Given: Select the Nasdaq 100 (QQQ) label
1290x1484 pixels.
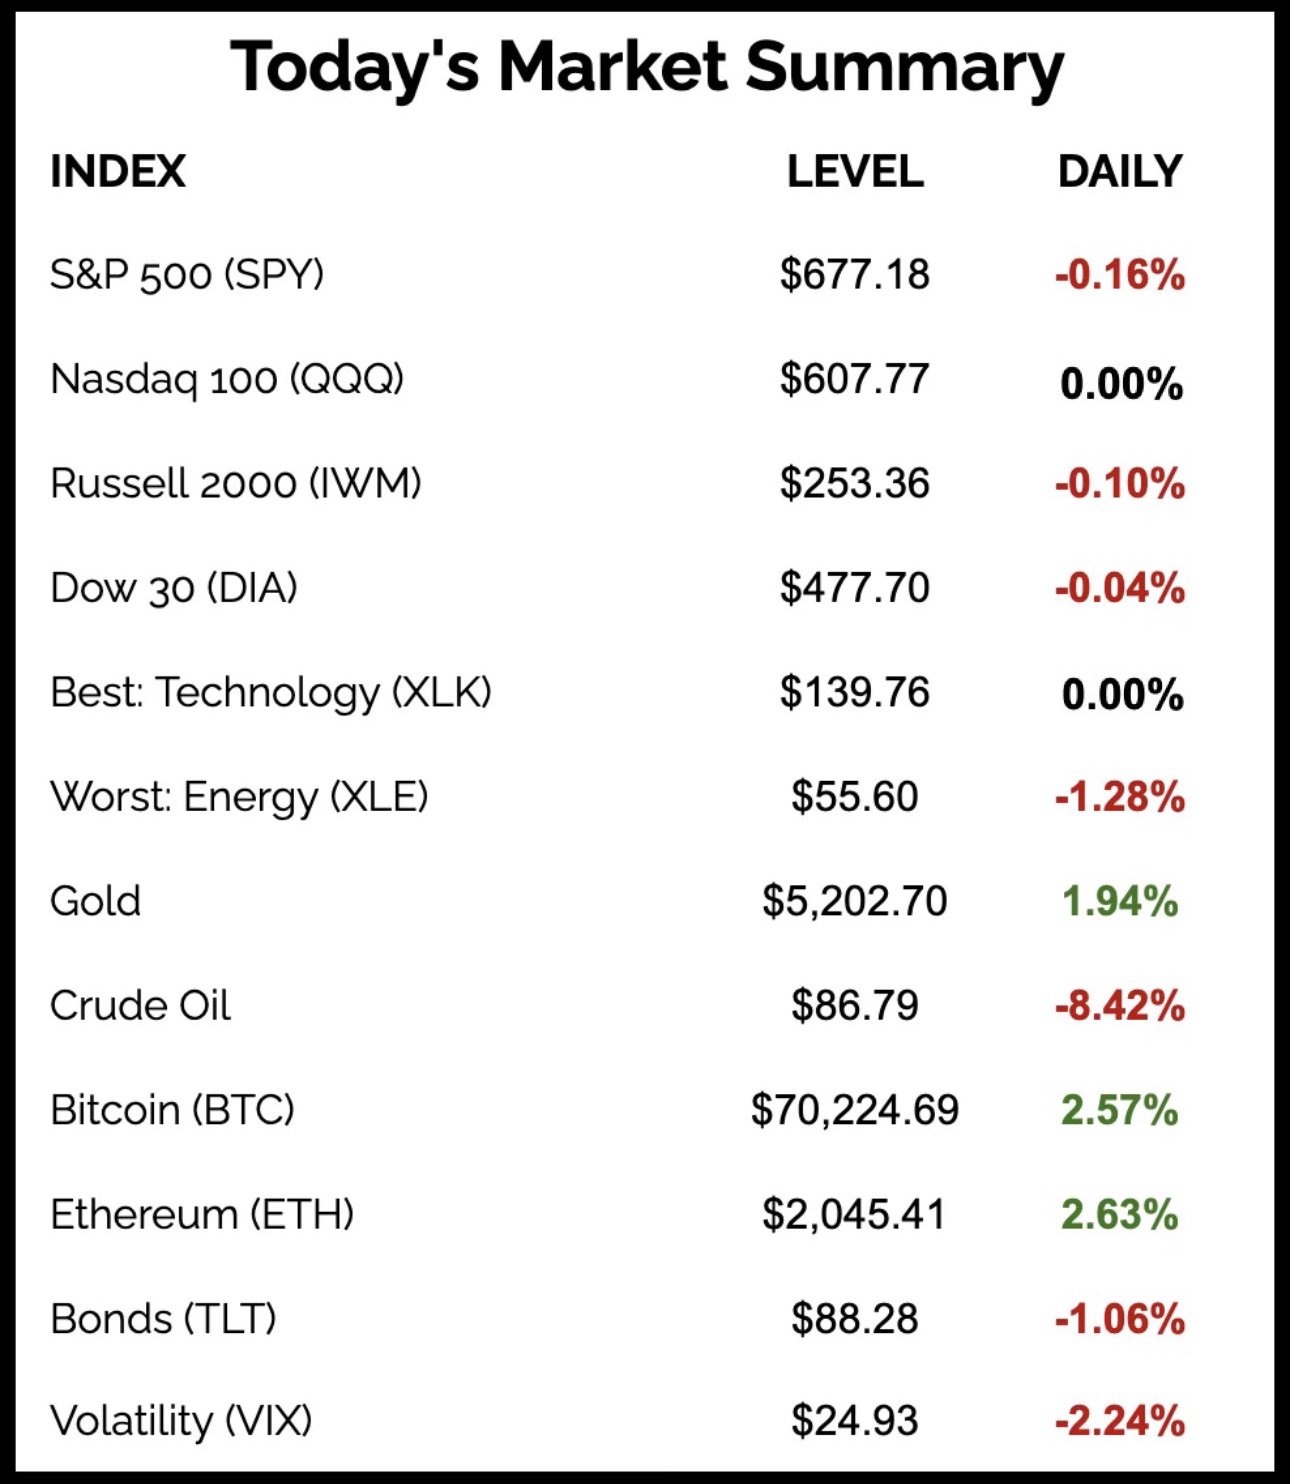Looking at the screenshot, I should [x=227, y=380].
